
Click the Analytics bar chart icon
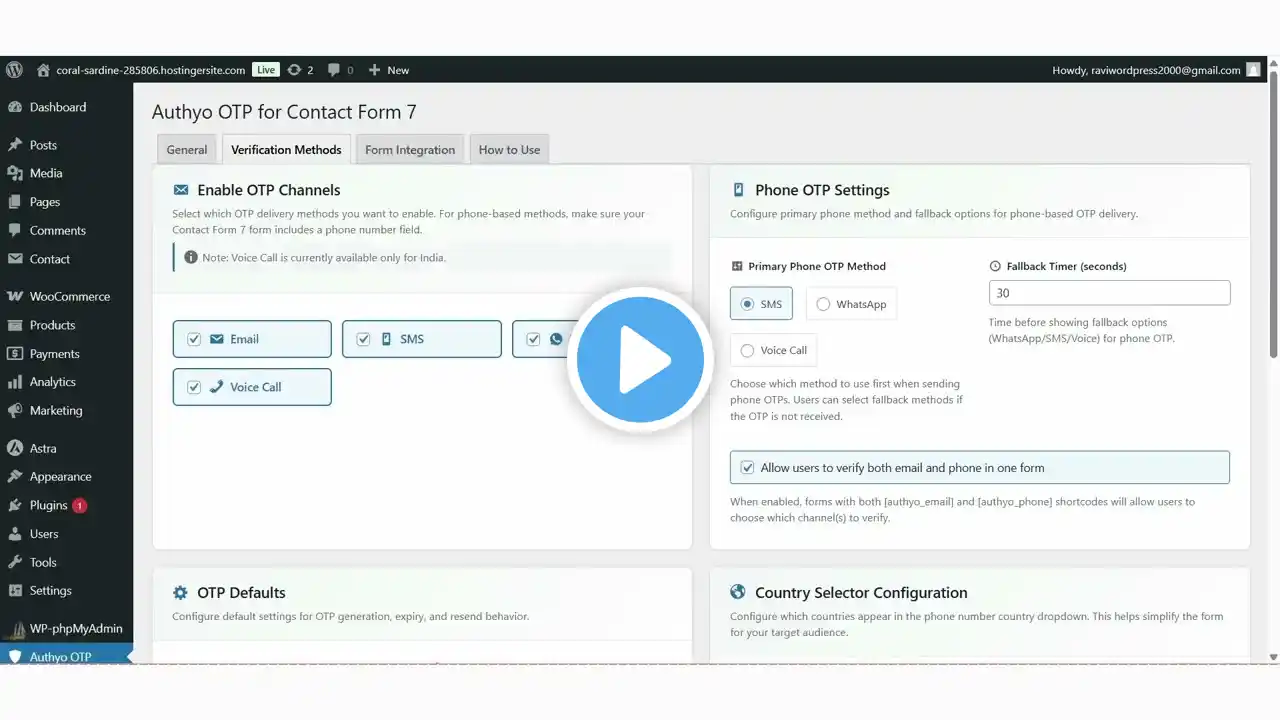click(15, 382)
